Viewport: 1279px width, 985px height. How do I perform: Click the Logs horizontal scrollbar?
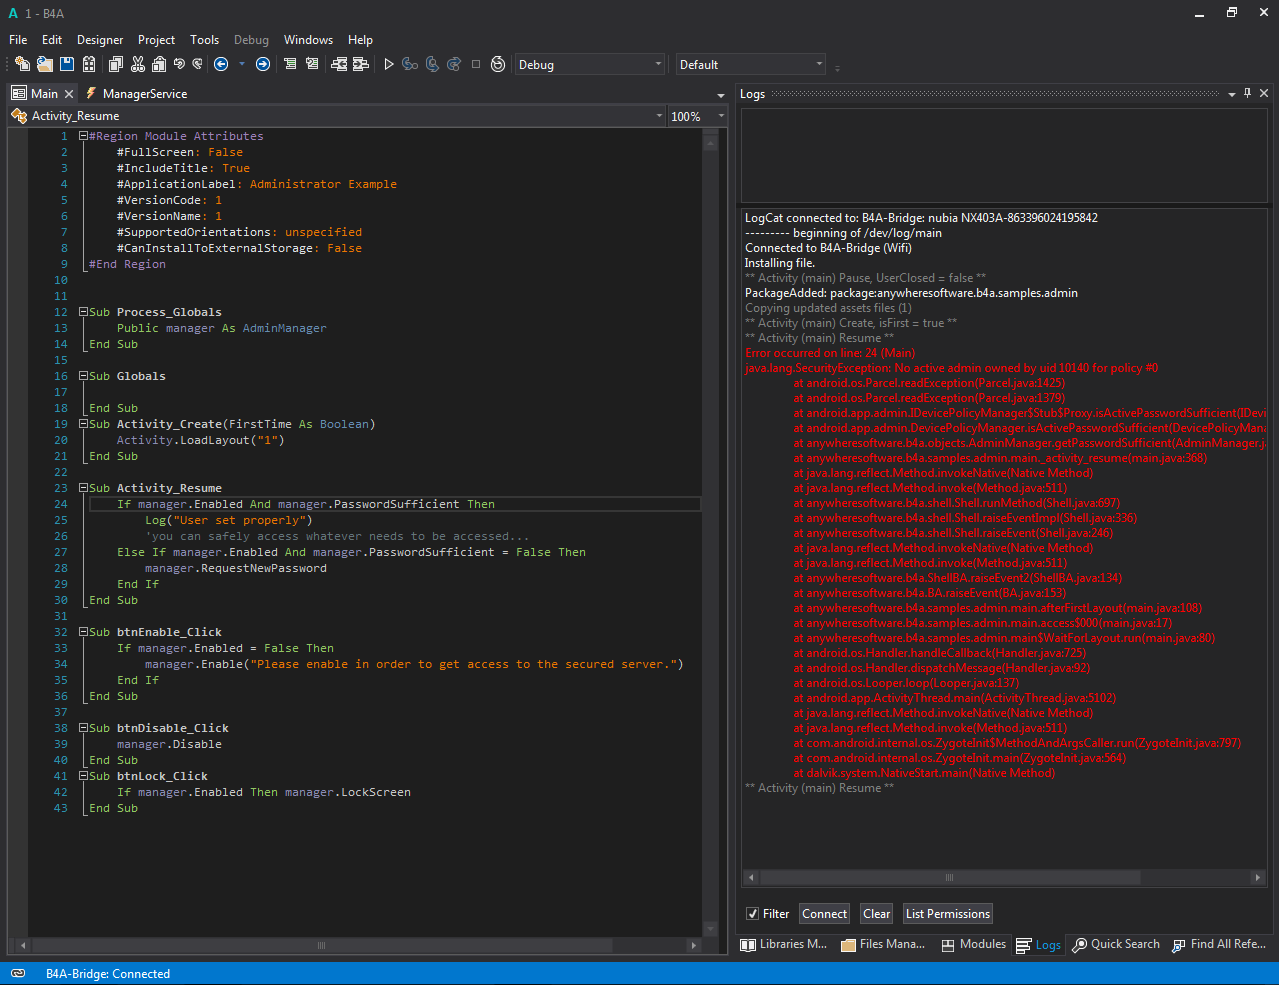point(950,877)
